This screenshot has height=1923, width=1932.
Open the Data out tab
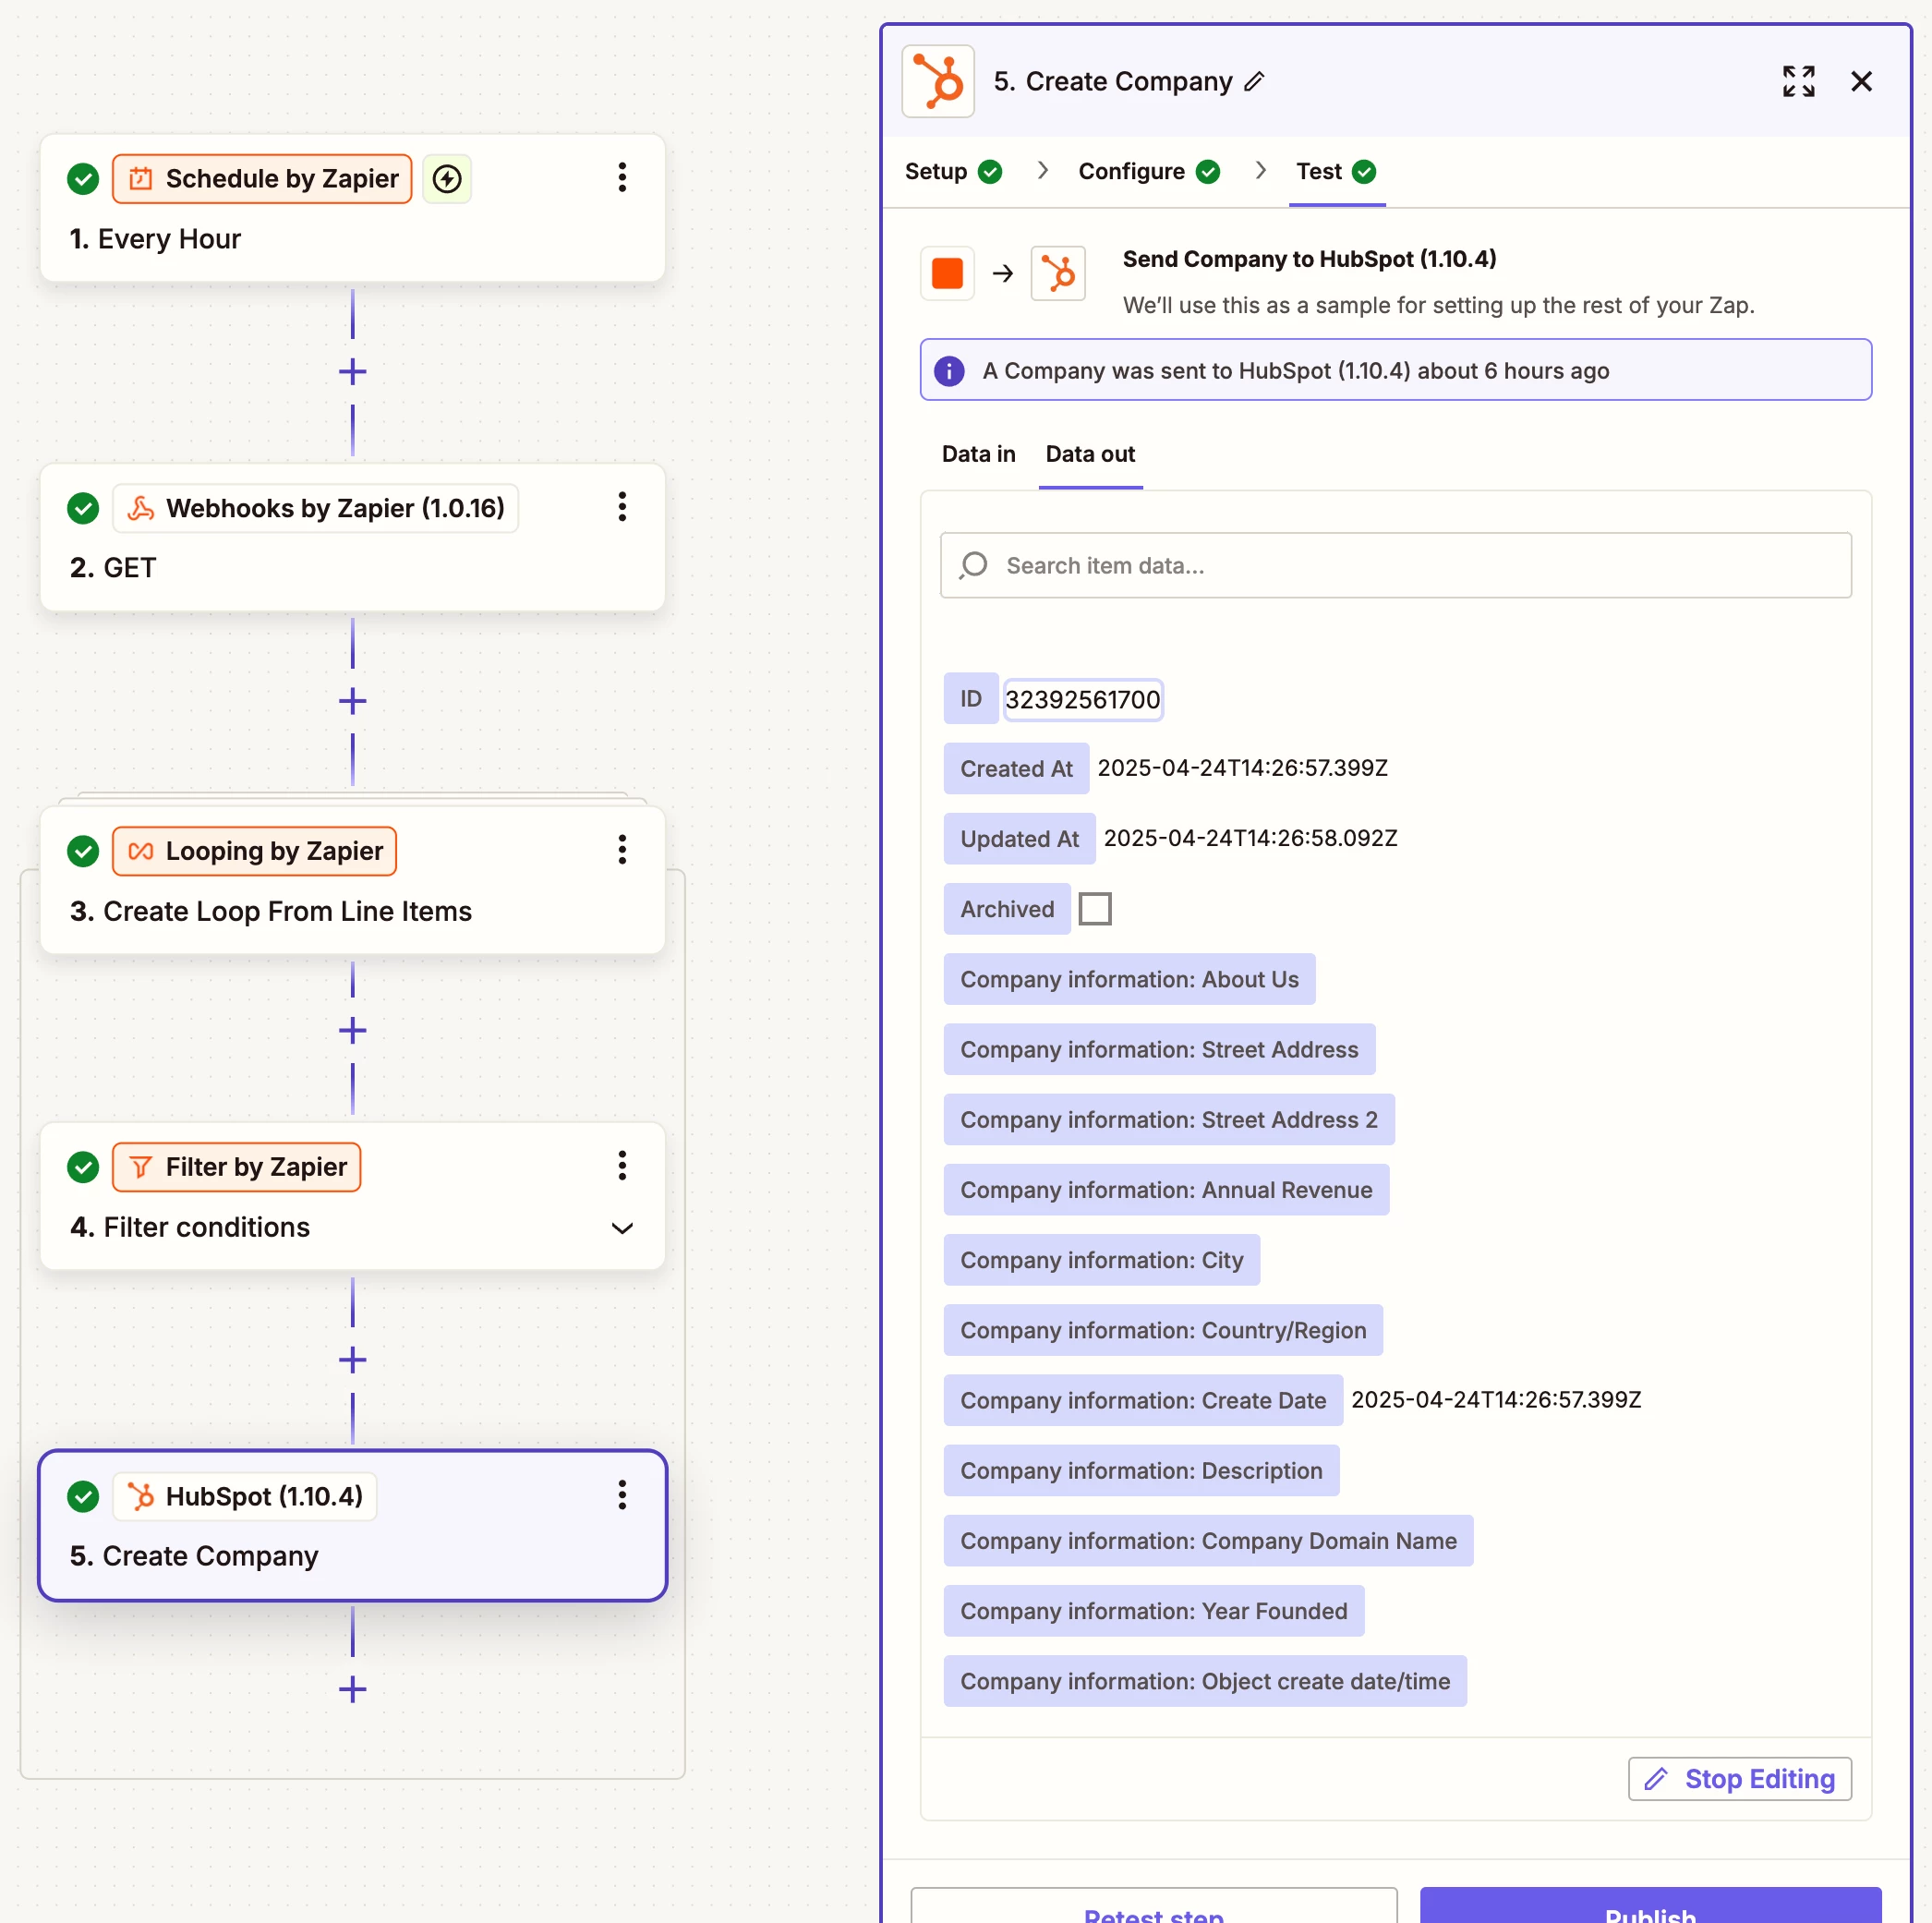tap(1090, 454)
